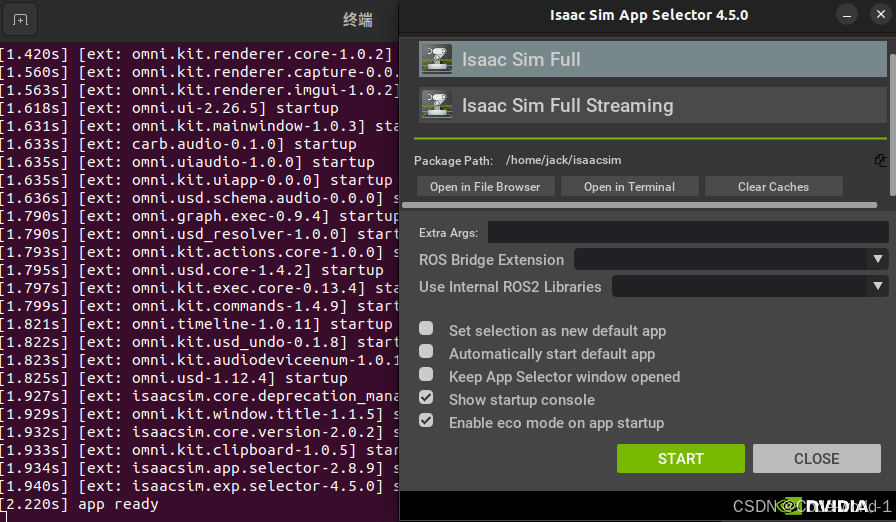
Task: Click the omni.usd.core-1.4.2 startup terminal line
Action: (x=192, y=270)
